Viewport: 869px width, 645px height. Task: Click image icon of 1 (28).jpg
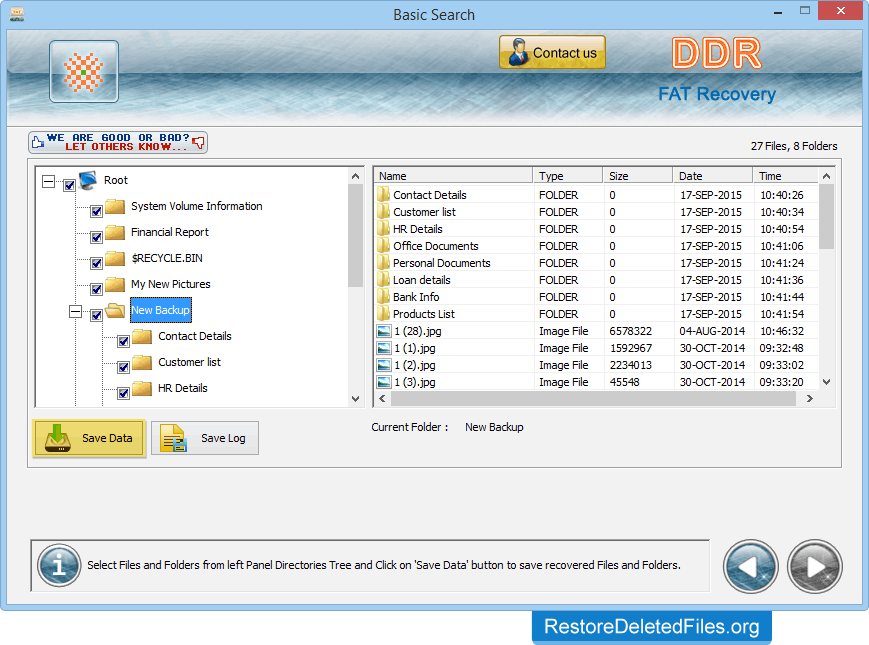tap(384, 331)
